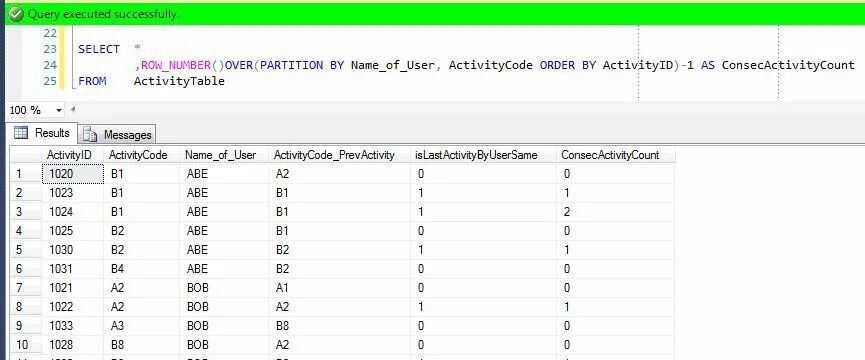
Task: Click ActivityCode A3 in row 9
Action: 142,326
